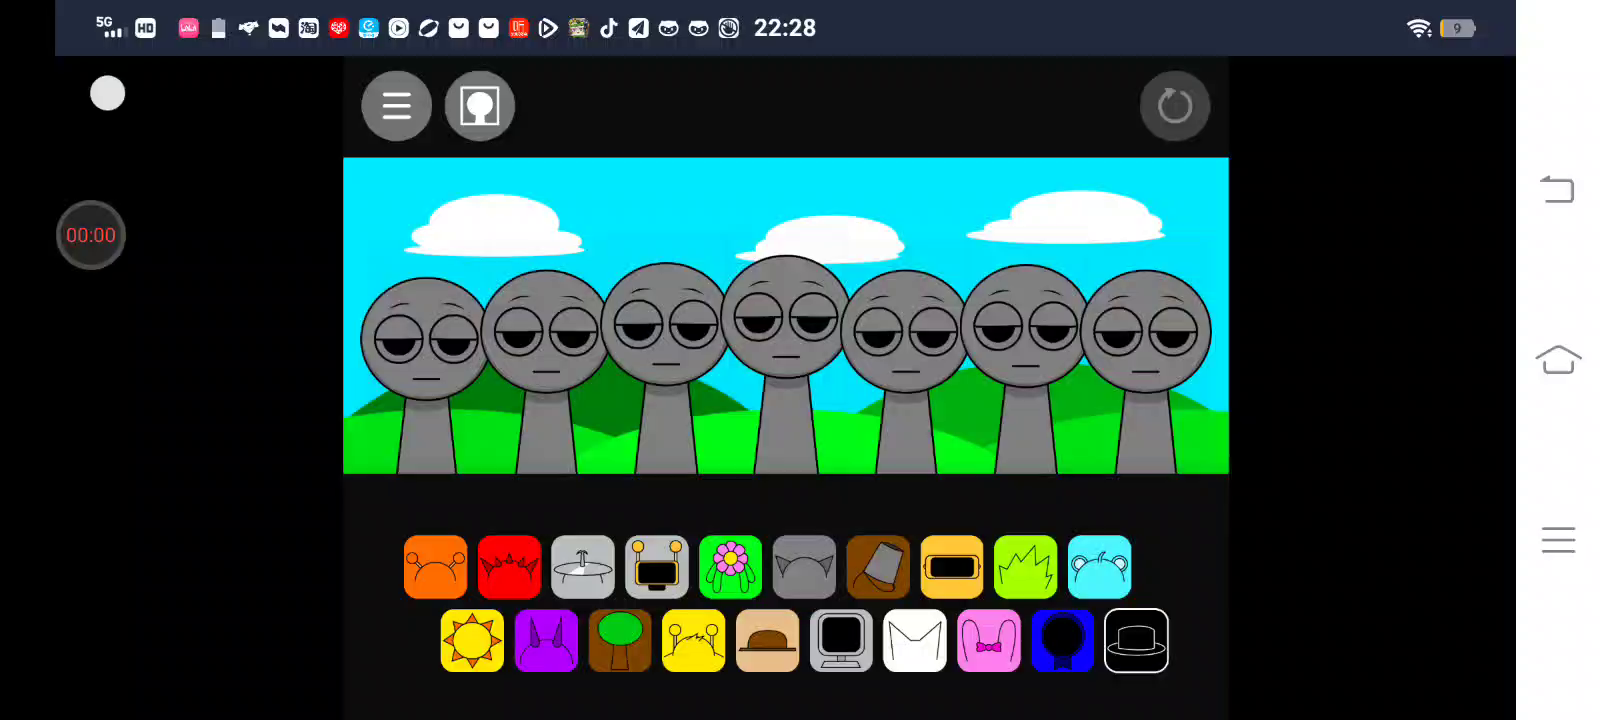1600x720 pixels.
Task: Pick the gray cat-eared icon
Action: (804, 567)
